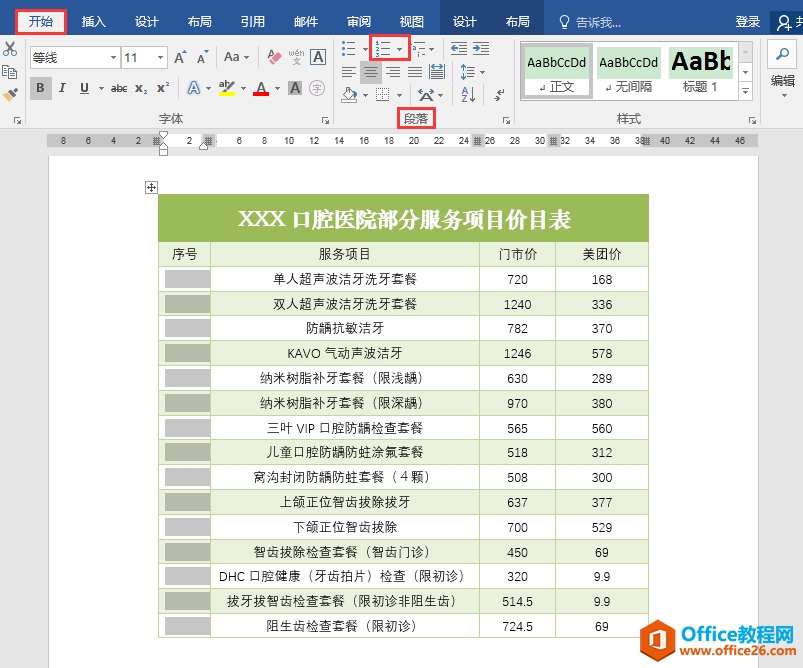Apply character shading icon
This screenshot has height=668, width=803.
click(x=295, y=88)
